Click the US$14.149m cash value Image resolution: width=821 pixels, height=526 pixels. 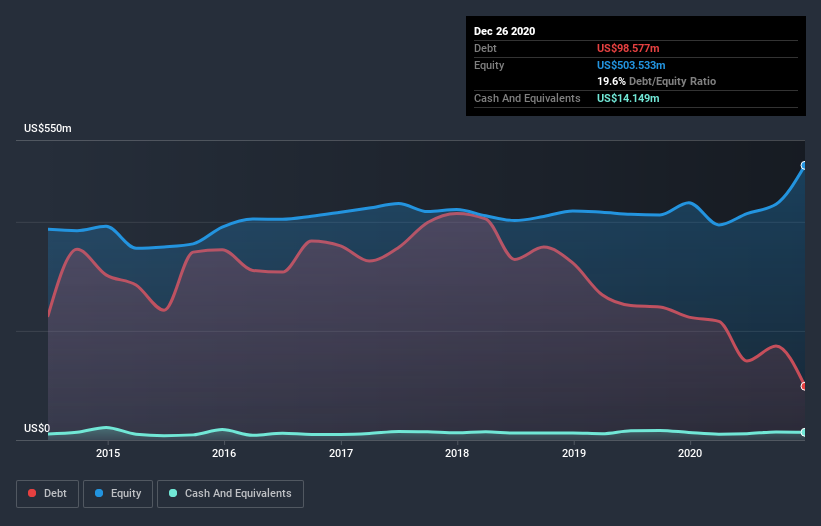coord(628,98)
